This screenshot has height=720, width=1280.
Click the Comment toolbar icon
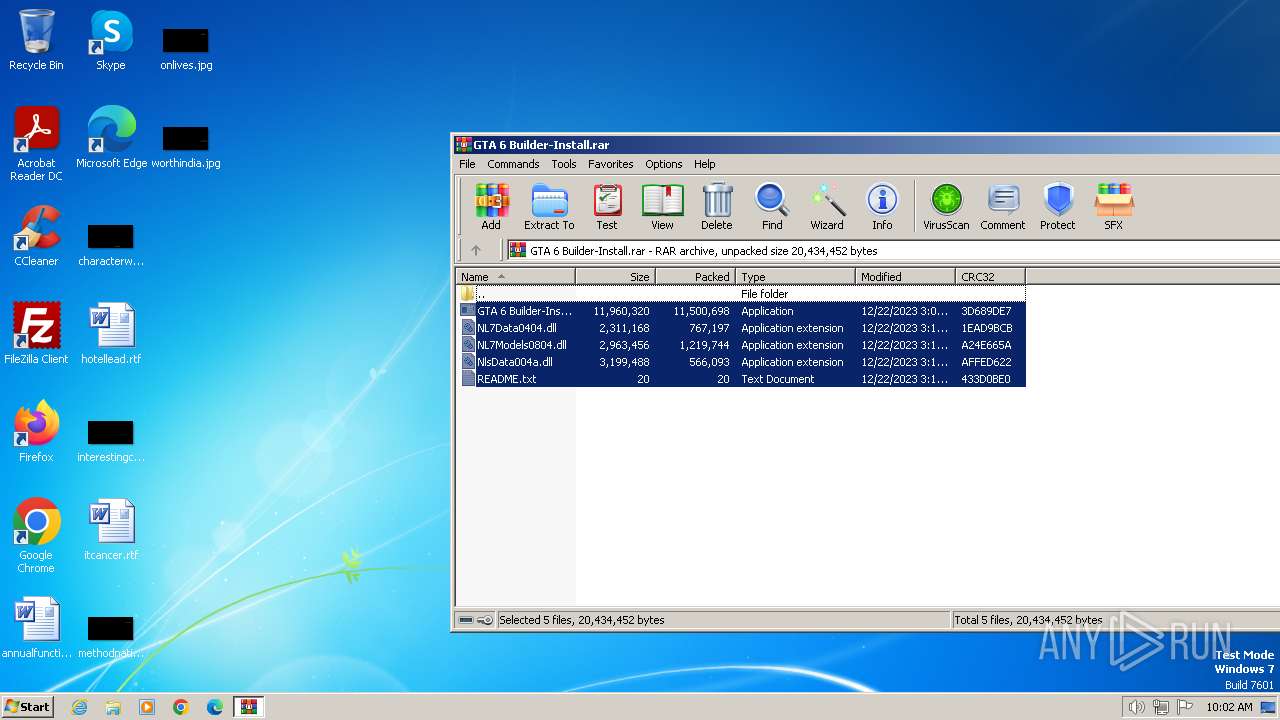click(x=1003, y=207)
